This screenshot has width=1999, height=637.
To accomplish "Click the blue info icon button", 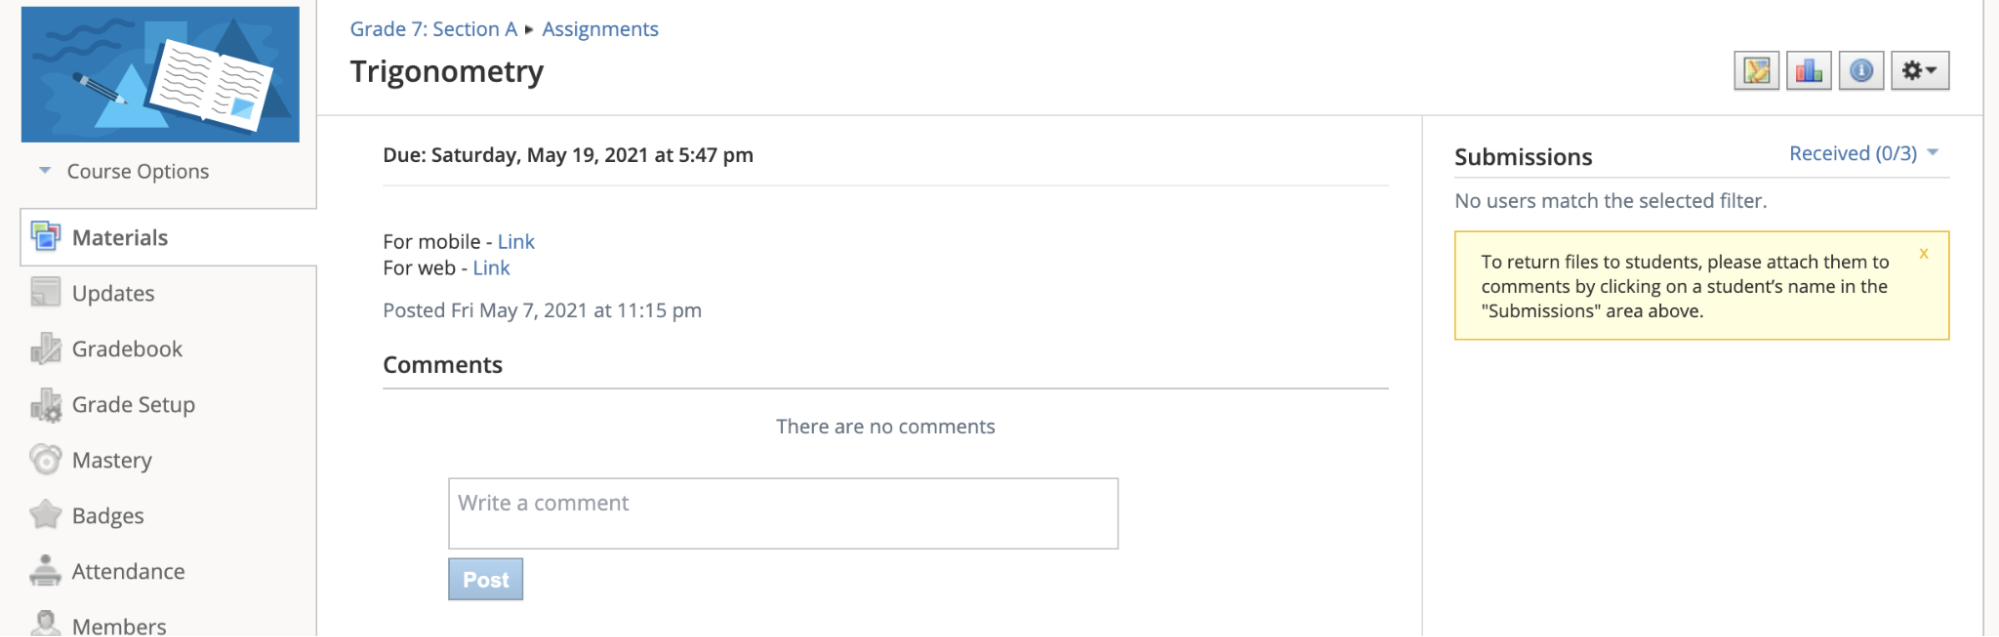I will 1861,71.
